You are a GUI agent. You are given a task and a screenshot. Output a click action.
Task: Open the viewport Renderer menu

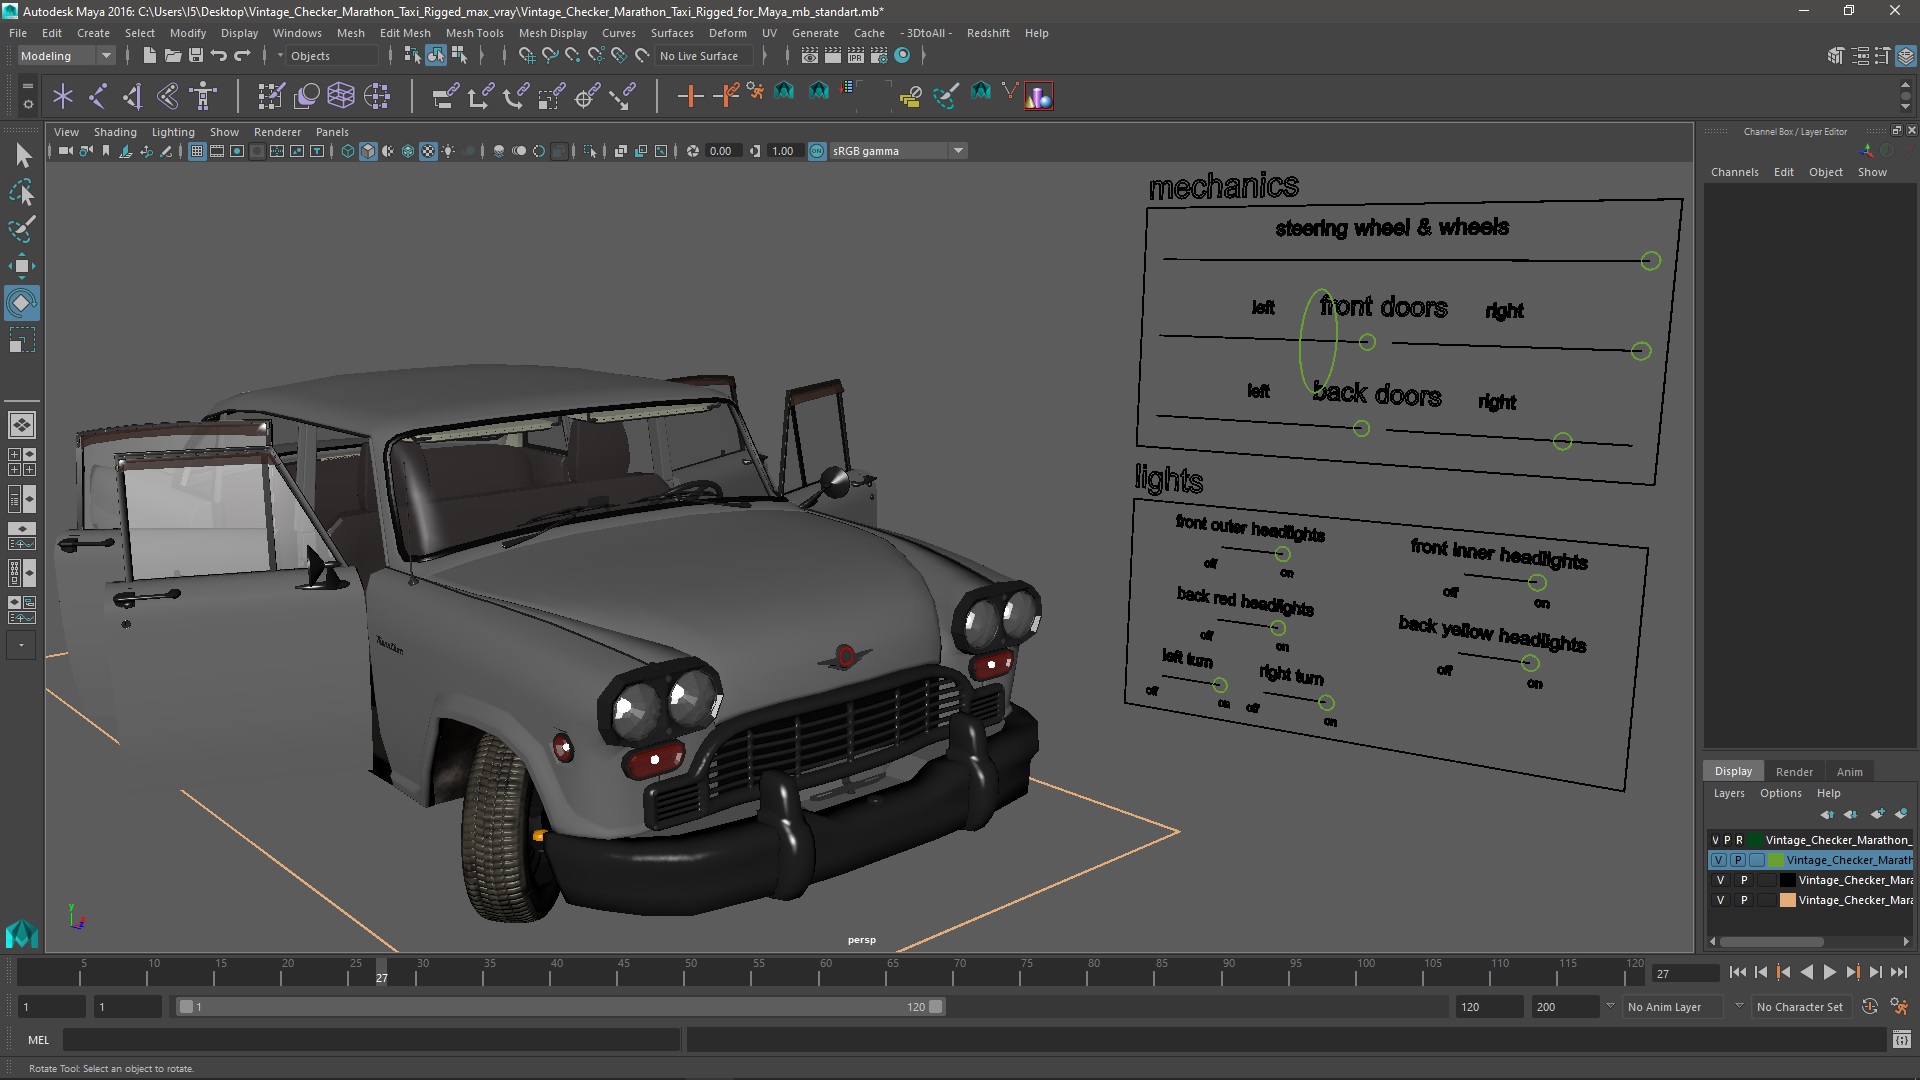click(x=277, y=132)
